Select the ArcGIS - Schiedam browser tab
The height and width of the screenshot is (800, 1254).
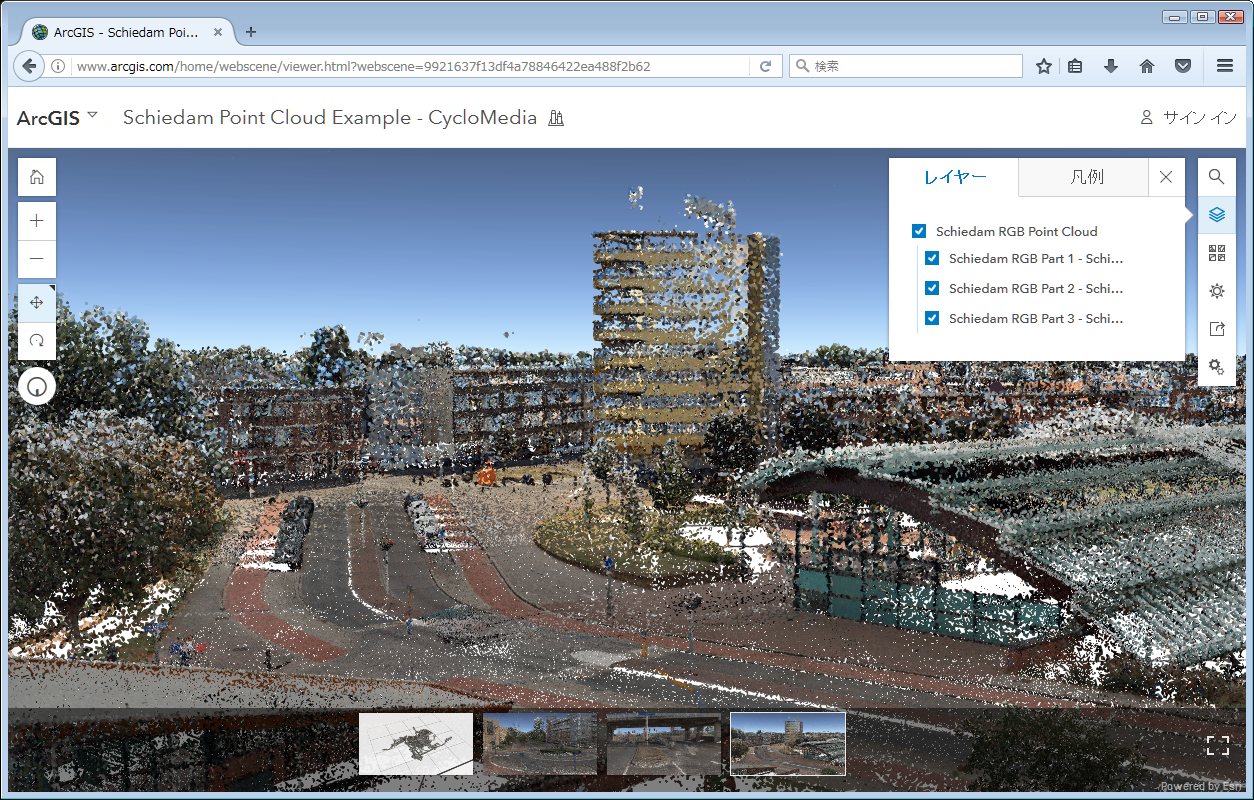pos(125,32)
